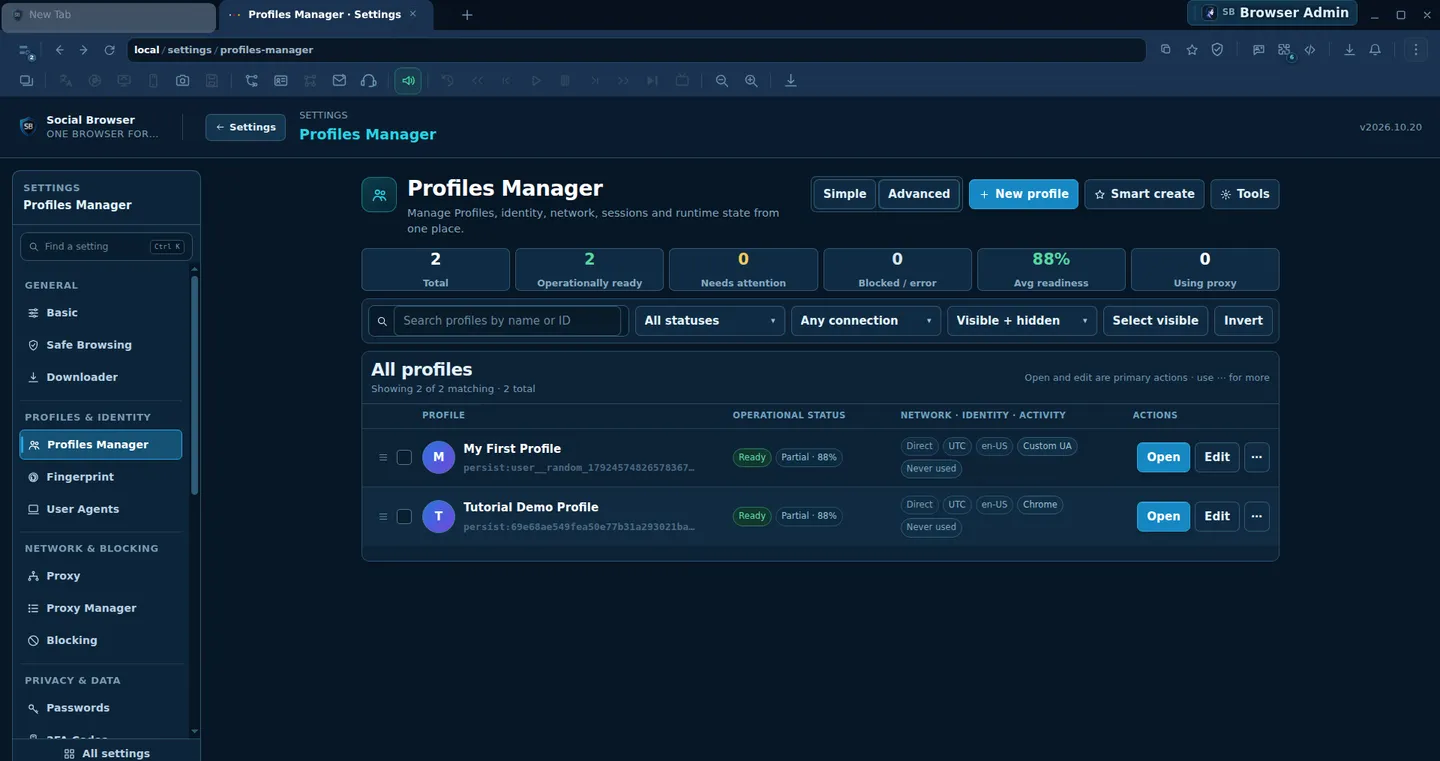Viewport: 1440px width, 761px height.
Task: Go to Safe Browsing settings
Action: (x=101, y=345)
